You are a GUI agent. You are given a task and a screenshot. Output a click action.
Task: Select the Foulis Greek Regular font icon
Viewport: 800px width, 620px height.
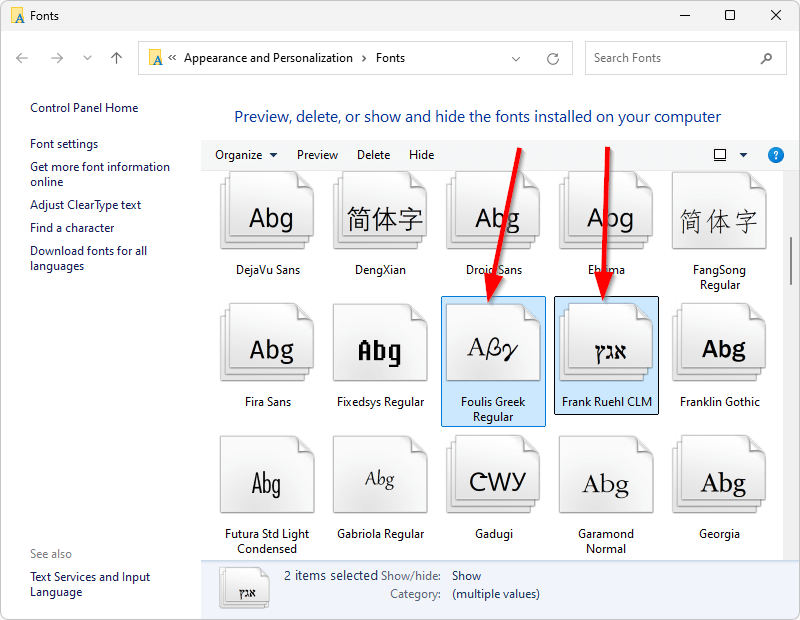pos(493,342)
